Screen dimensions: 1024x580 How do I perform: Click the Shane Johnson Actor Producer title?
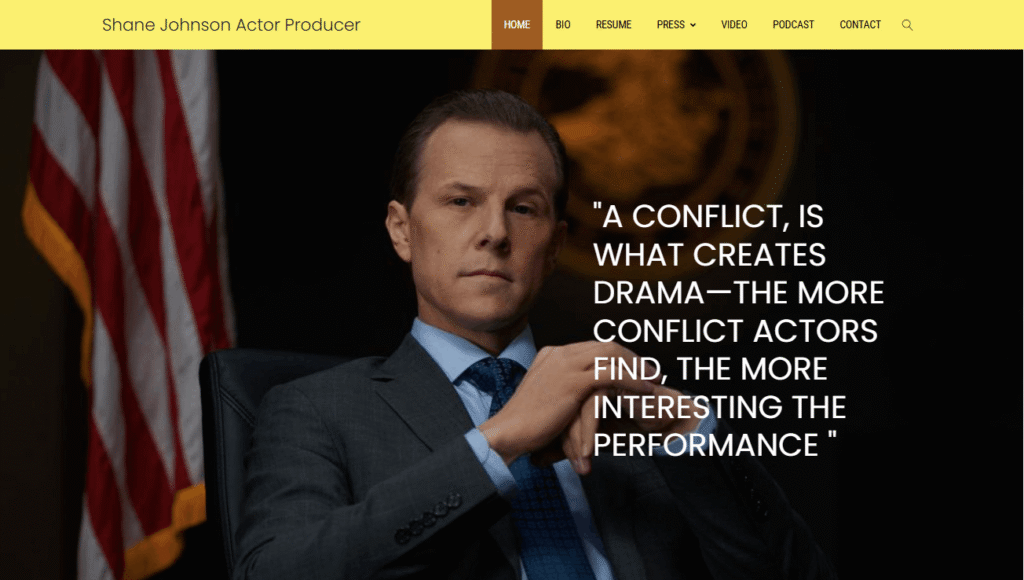coord(231,25)
